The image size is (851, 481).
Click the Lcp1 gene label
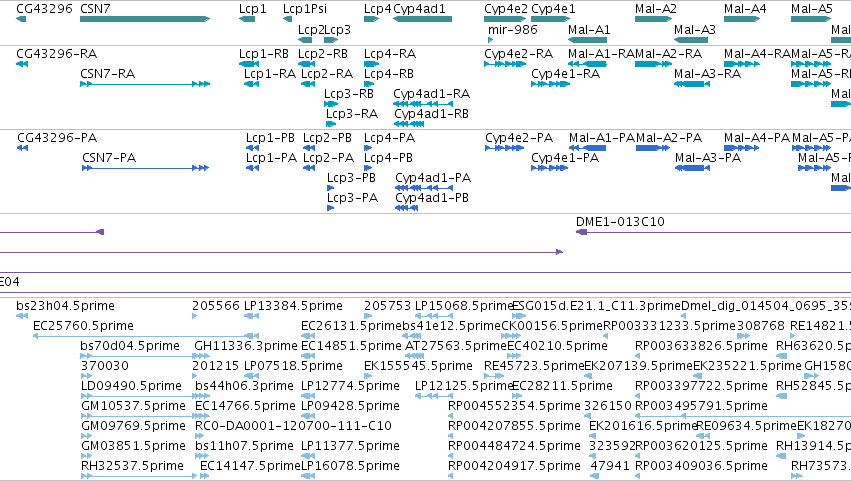(x=253, y=9)
